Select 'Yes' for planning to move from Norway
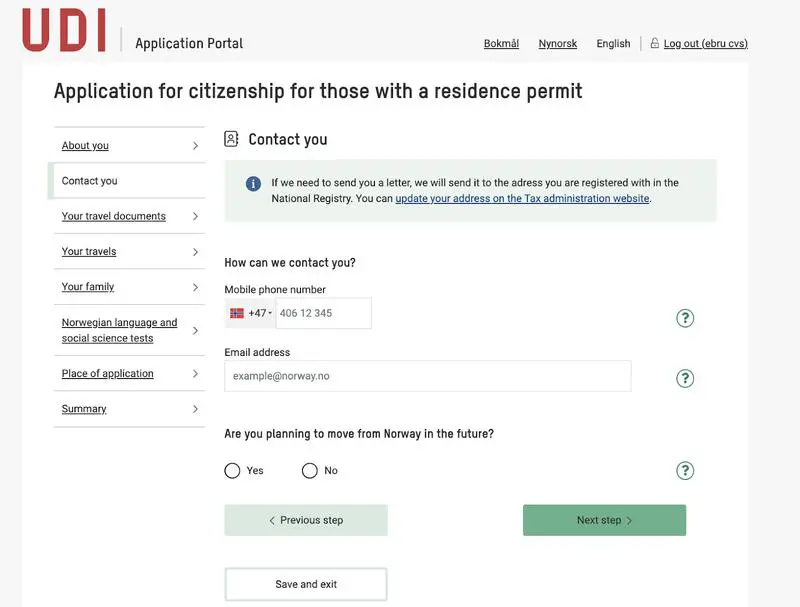The width and height of the screenshot is (800, 607). click(x=232, y=470)
